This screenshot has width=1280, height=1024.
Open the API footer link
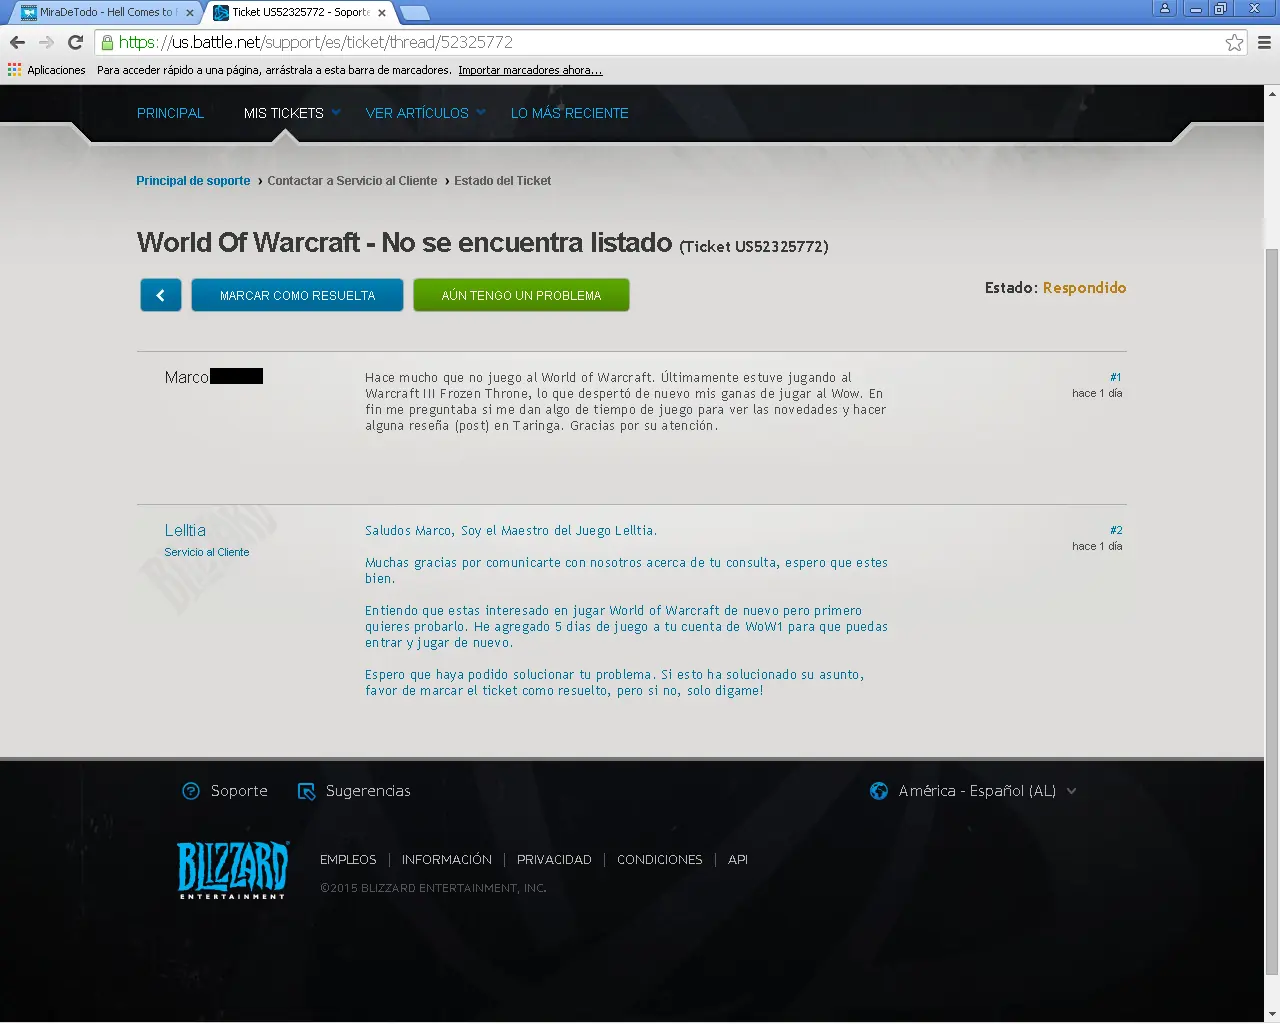click(738, 860)
